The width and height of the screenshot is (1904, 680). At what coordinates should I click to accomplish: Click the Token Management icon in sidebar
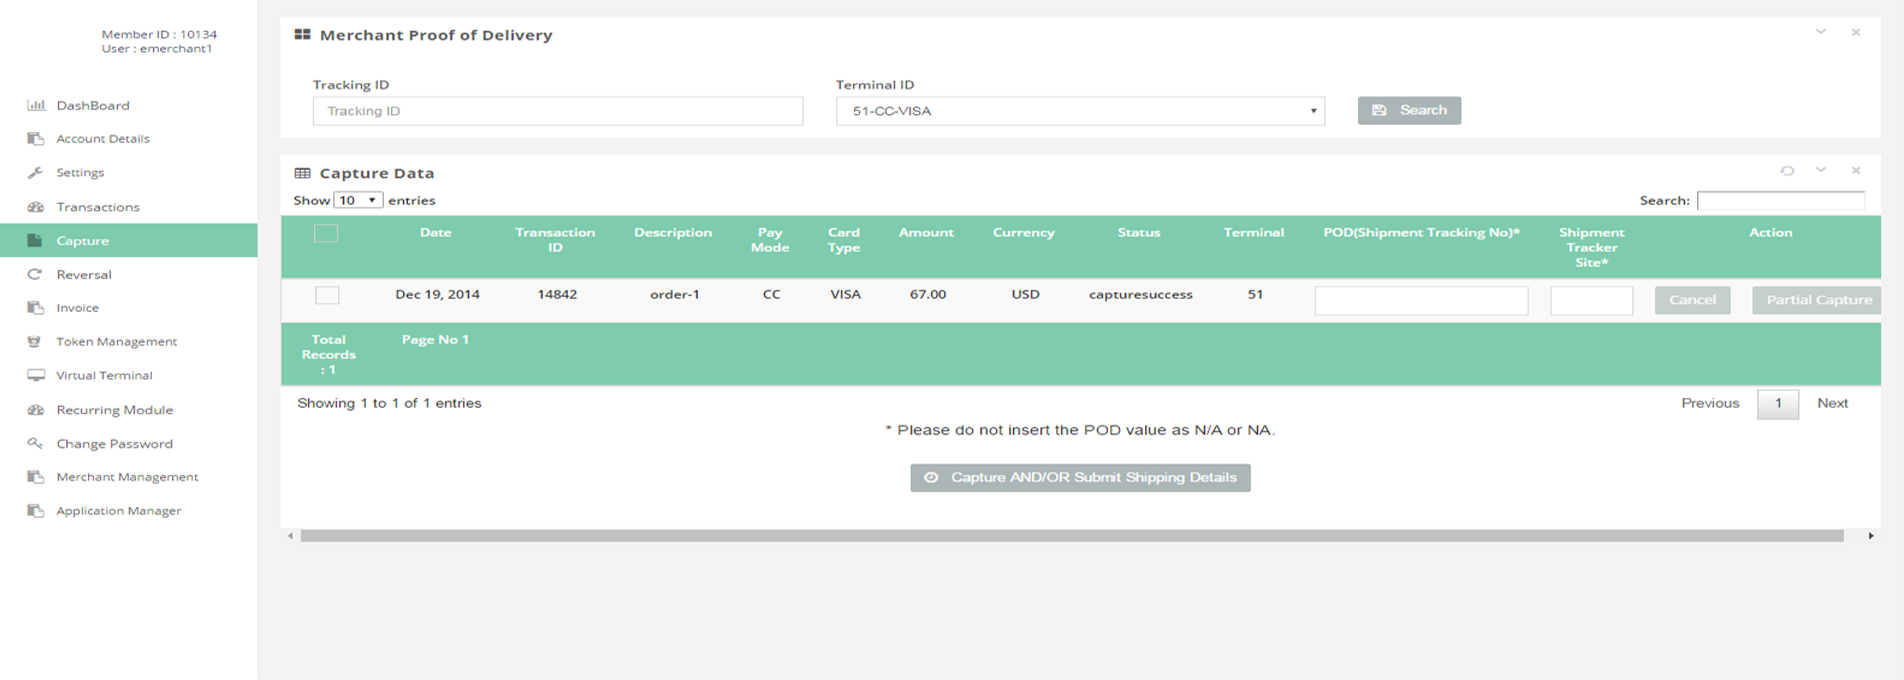pyautogui.click(x=35, y=341)
